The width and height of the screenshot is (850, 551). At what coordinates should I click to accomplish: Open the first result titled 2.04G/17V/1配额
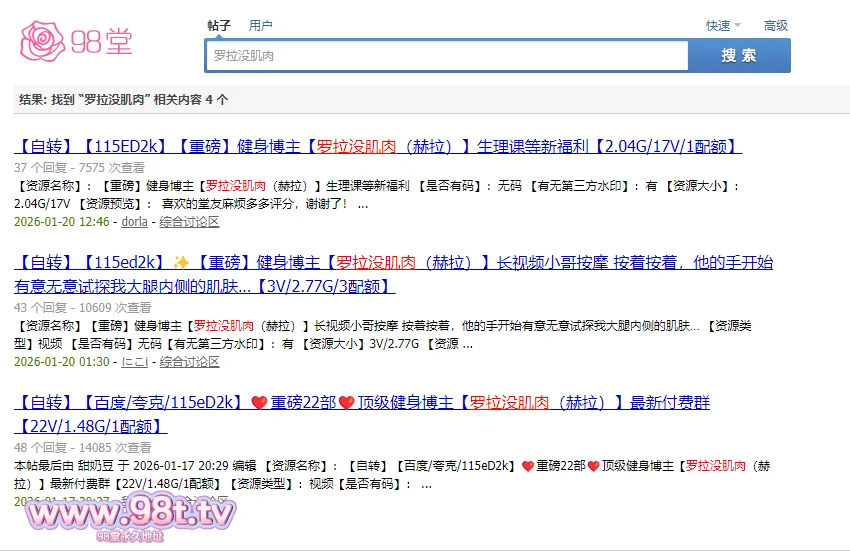[378, 146]
